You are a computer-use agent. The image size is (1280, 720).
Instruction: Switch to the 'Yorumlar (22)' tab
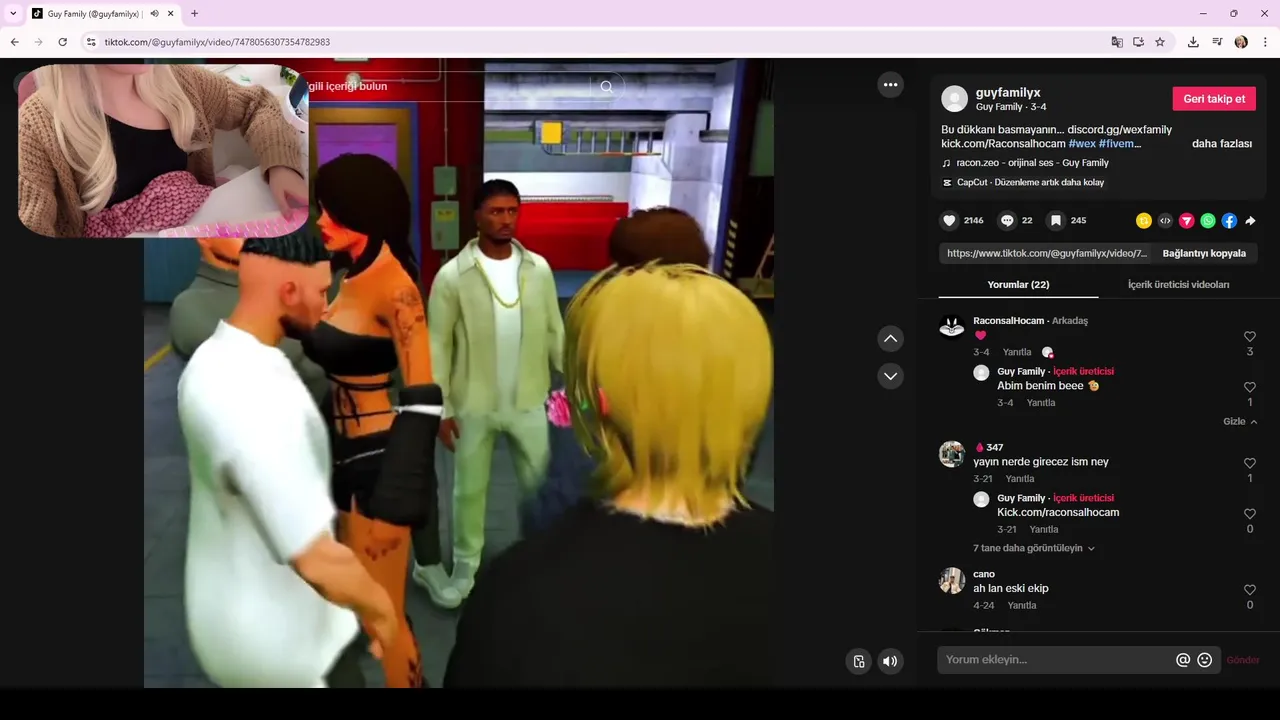1018,285
